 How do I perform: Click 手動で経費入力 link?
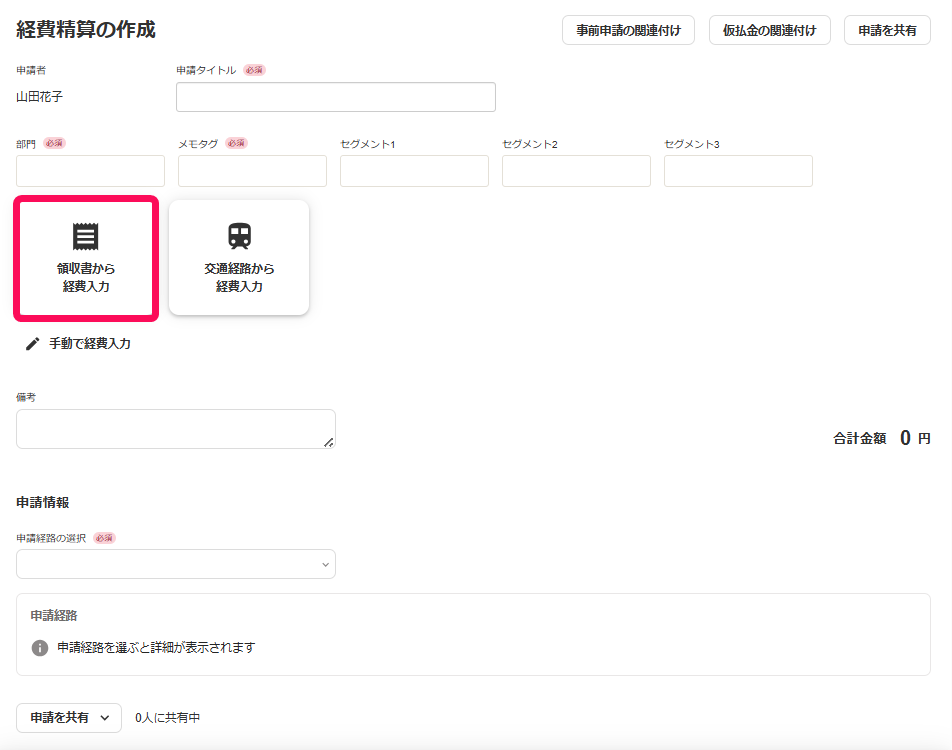click(78, 344)
